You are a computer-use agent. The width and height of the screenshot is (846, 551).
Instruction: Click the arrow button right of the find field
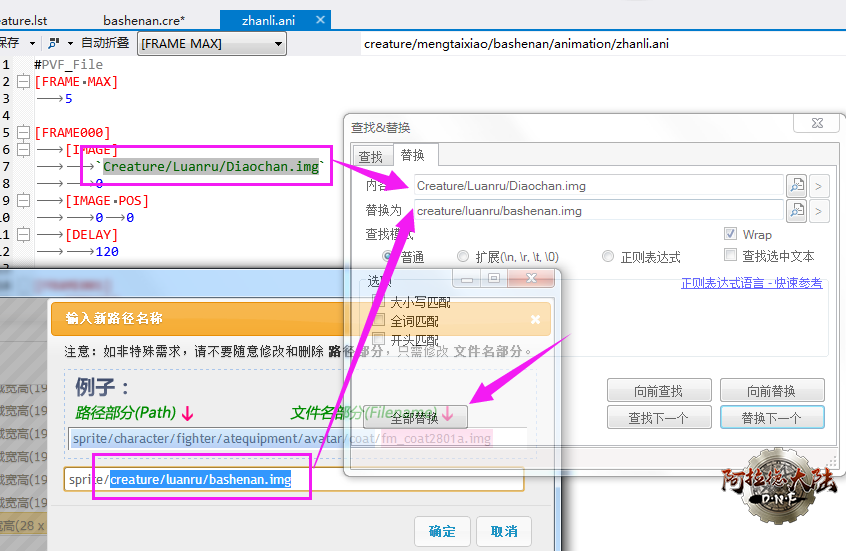(x=820, y=186)
